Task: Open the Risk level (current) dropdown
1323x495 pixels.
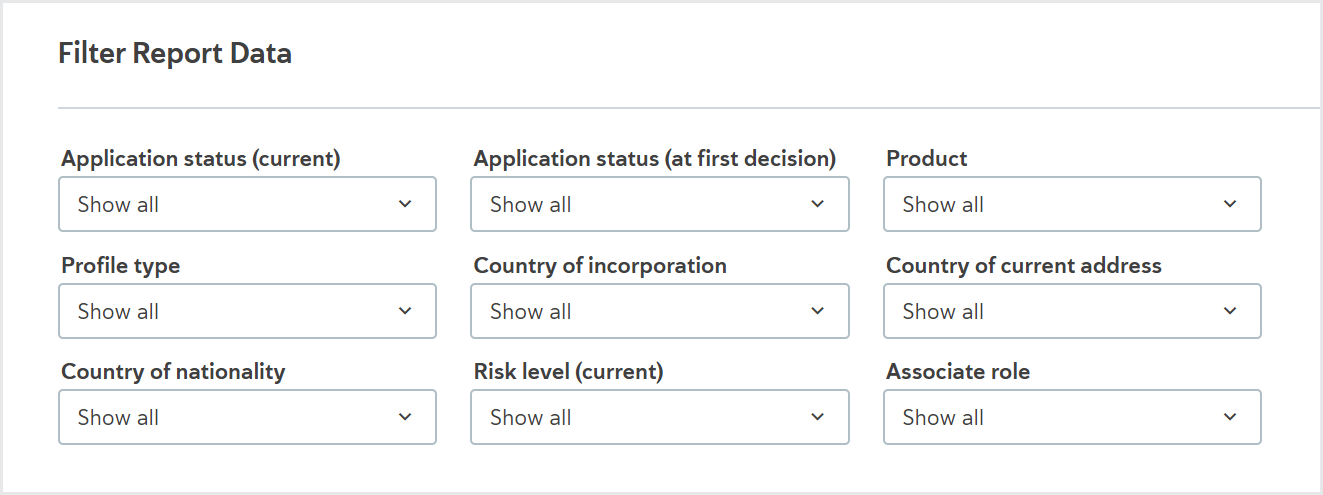Action: coord(660,417)
